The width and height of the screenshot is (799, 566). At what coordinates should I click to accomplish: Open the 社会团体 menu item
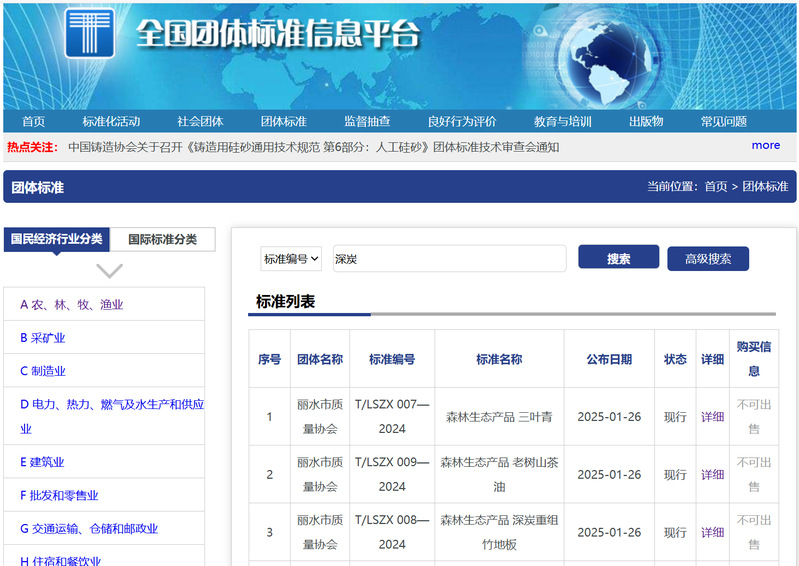200,121
